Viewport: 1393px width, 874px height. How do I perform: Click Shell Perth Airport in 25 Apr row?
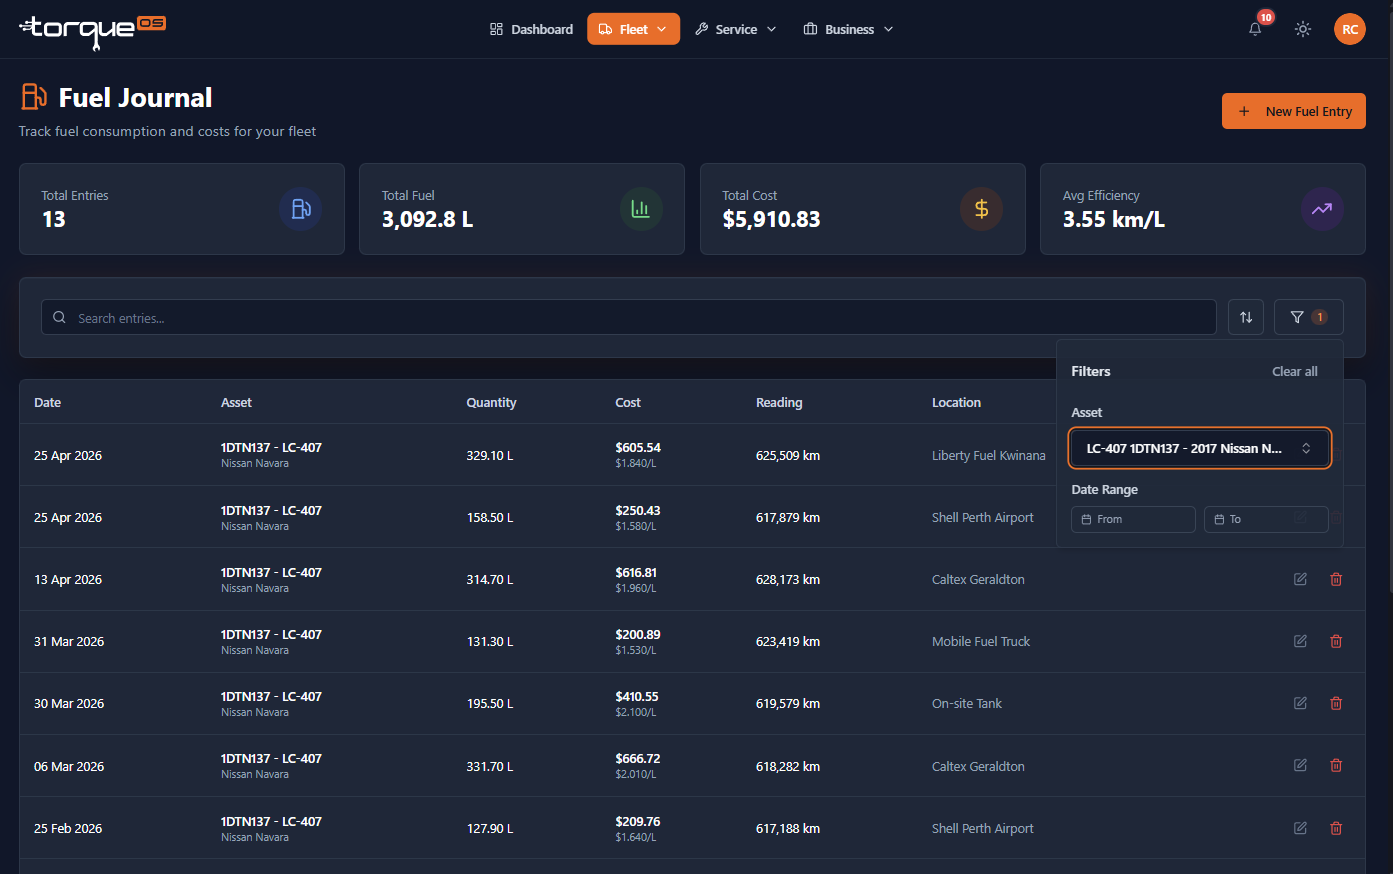[983, 517]
